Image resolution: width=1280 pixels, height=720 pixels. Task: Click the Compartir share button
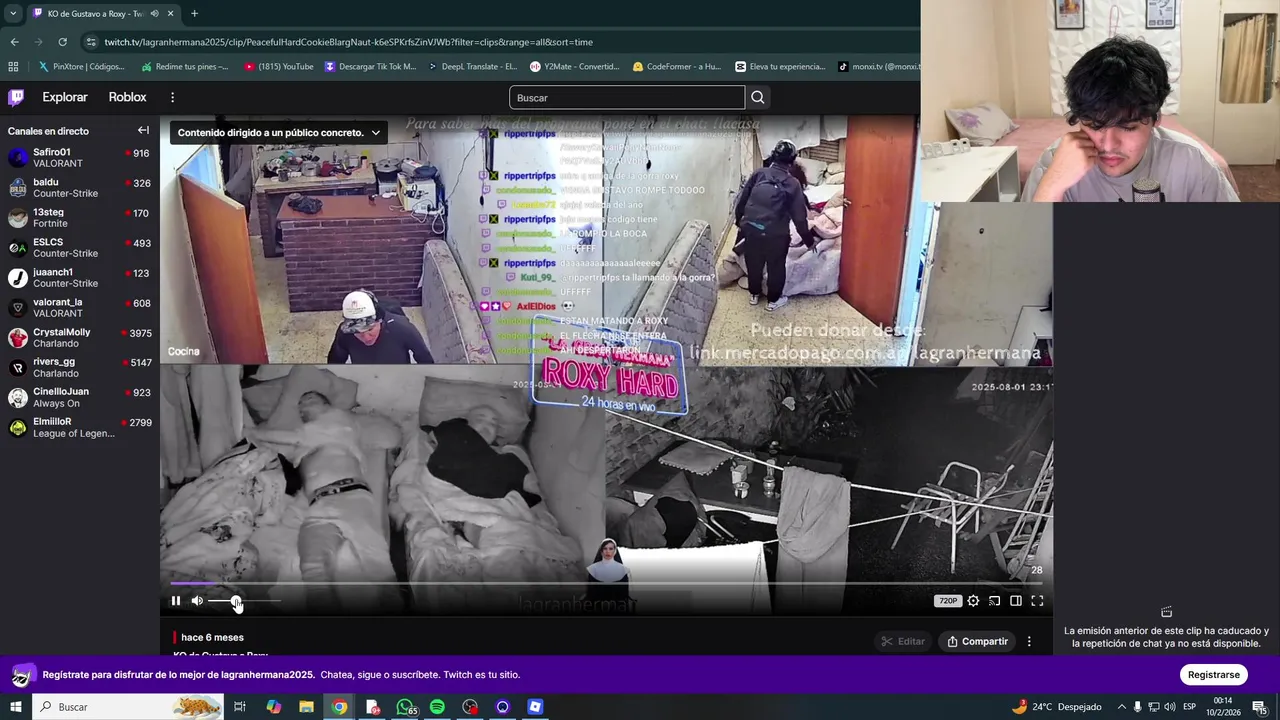(977, 641)
